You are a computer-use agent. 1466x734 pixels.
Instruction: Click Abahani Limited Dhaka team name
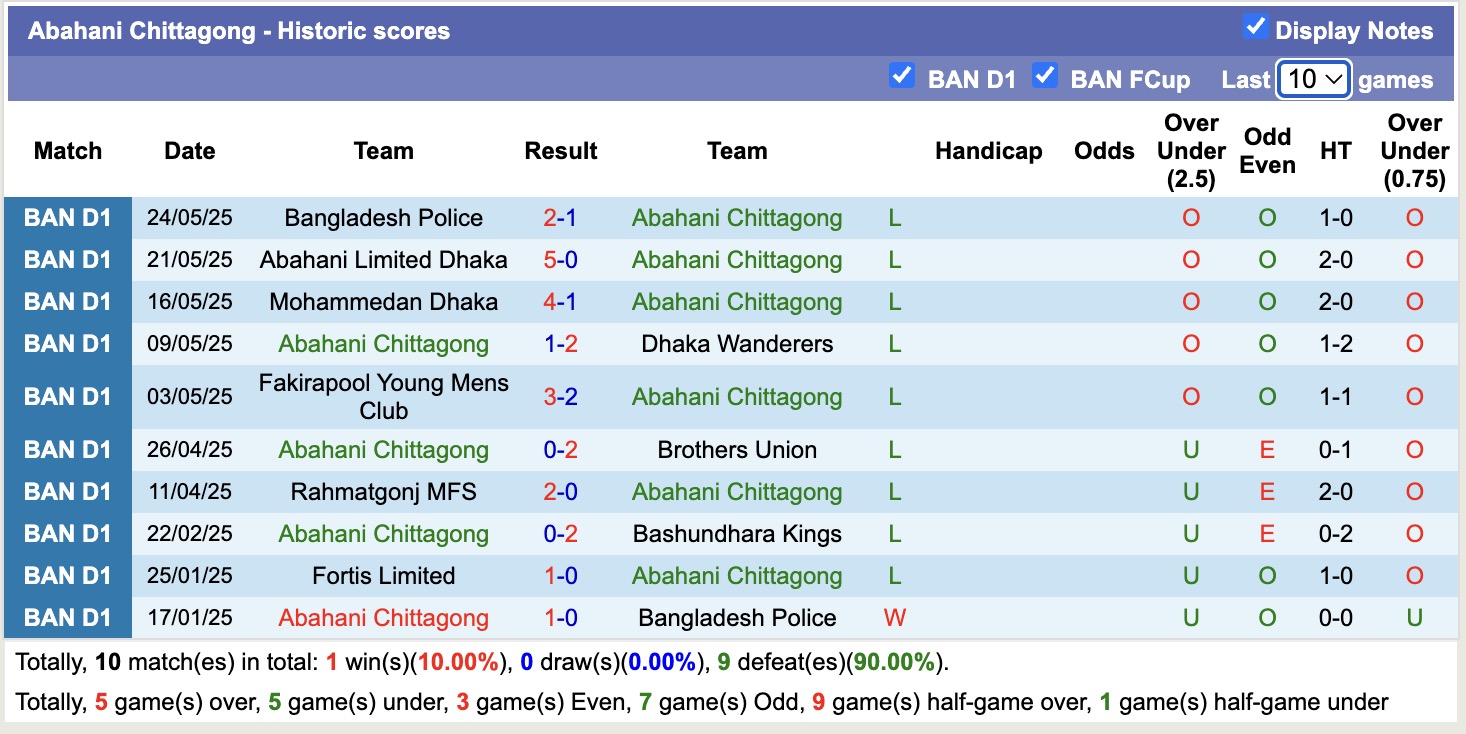point(383,259)
